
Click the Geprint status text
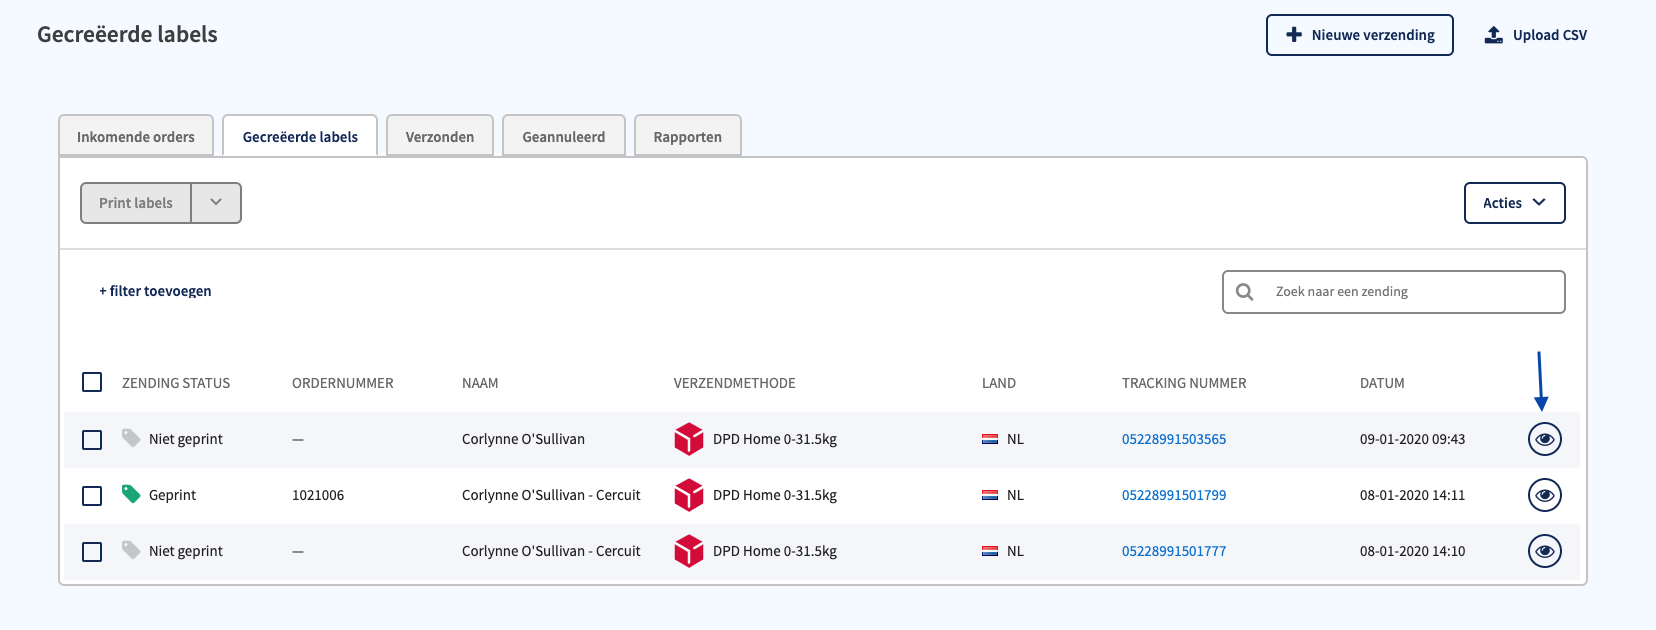(x=172, y=495)
